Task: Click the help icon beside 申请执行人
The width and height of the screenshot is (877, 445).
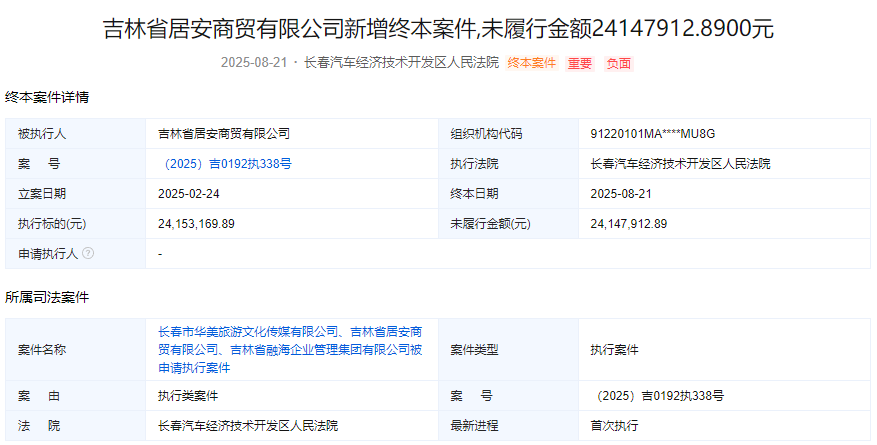Action: click(88, 253)
